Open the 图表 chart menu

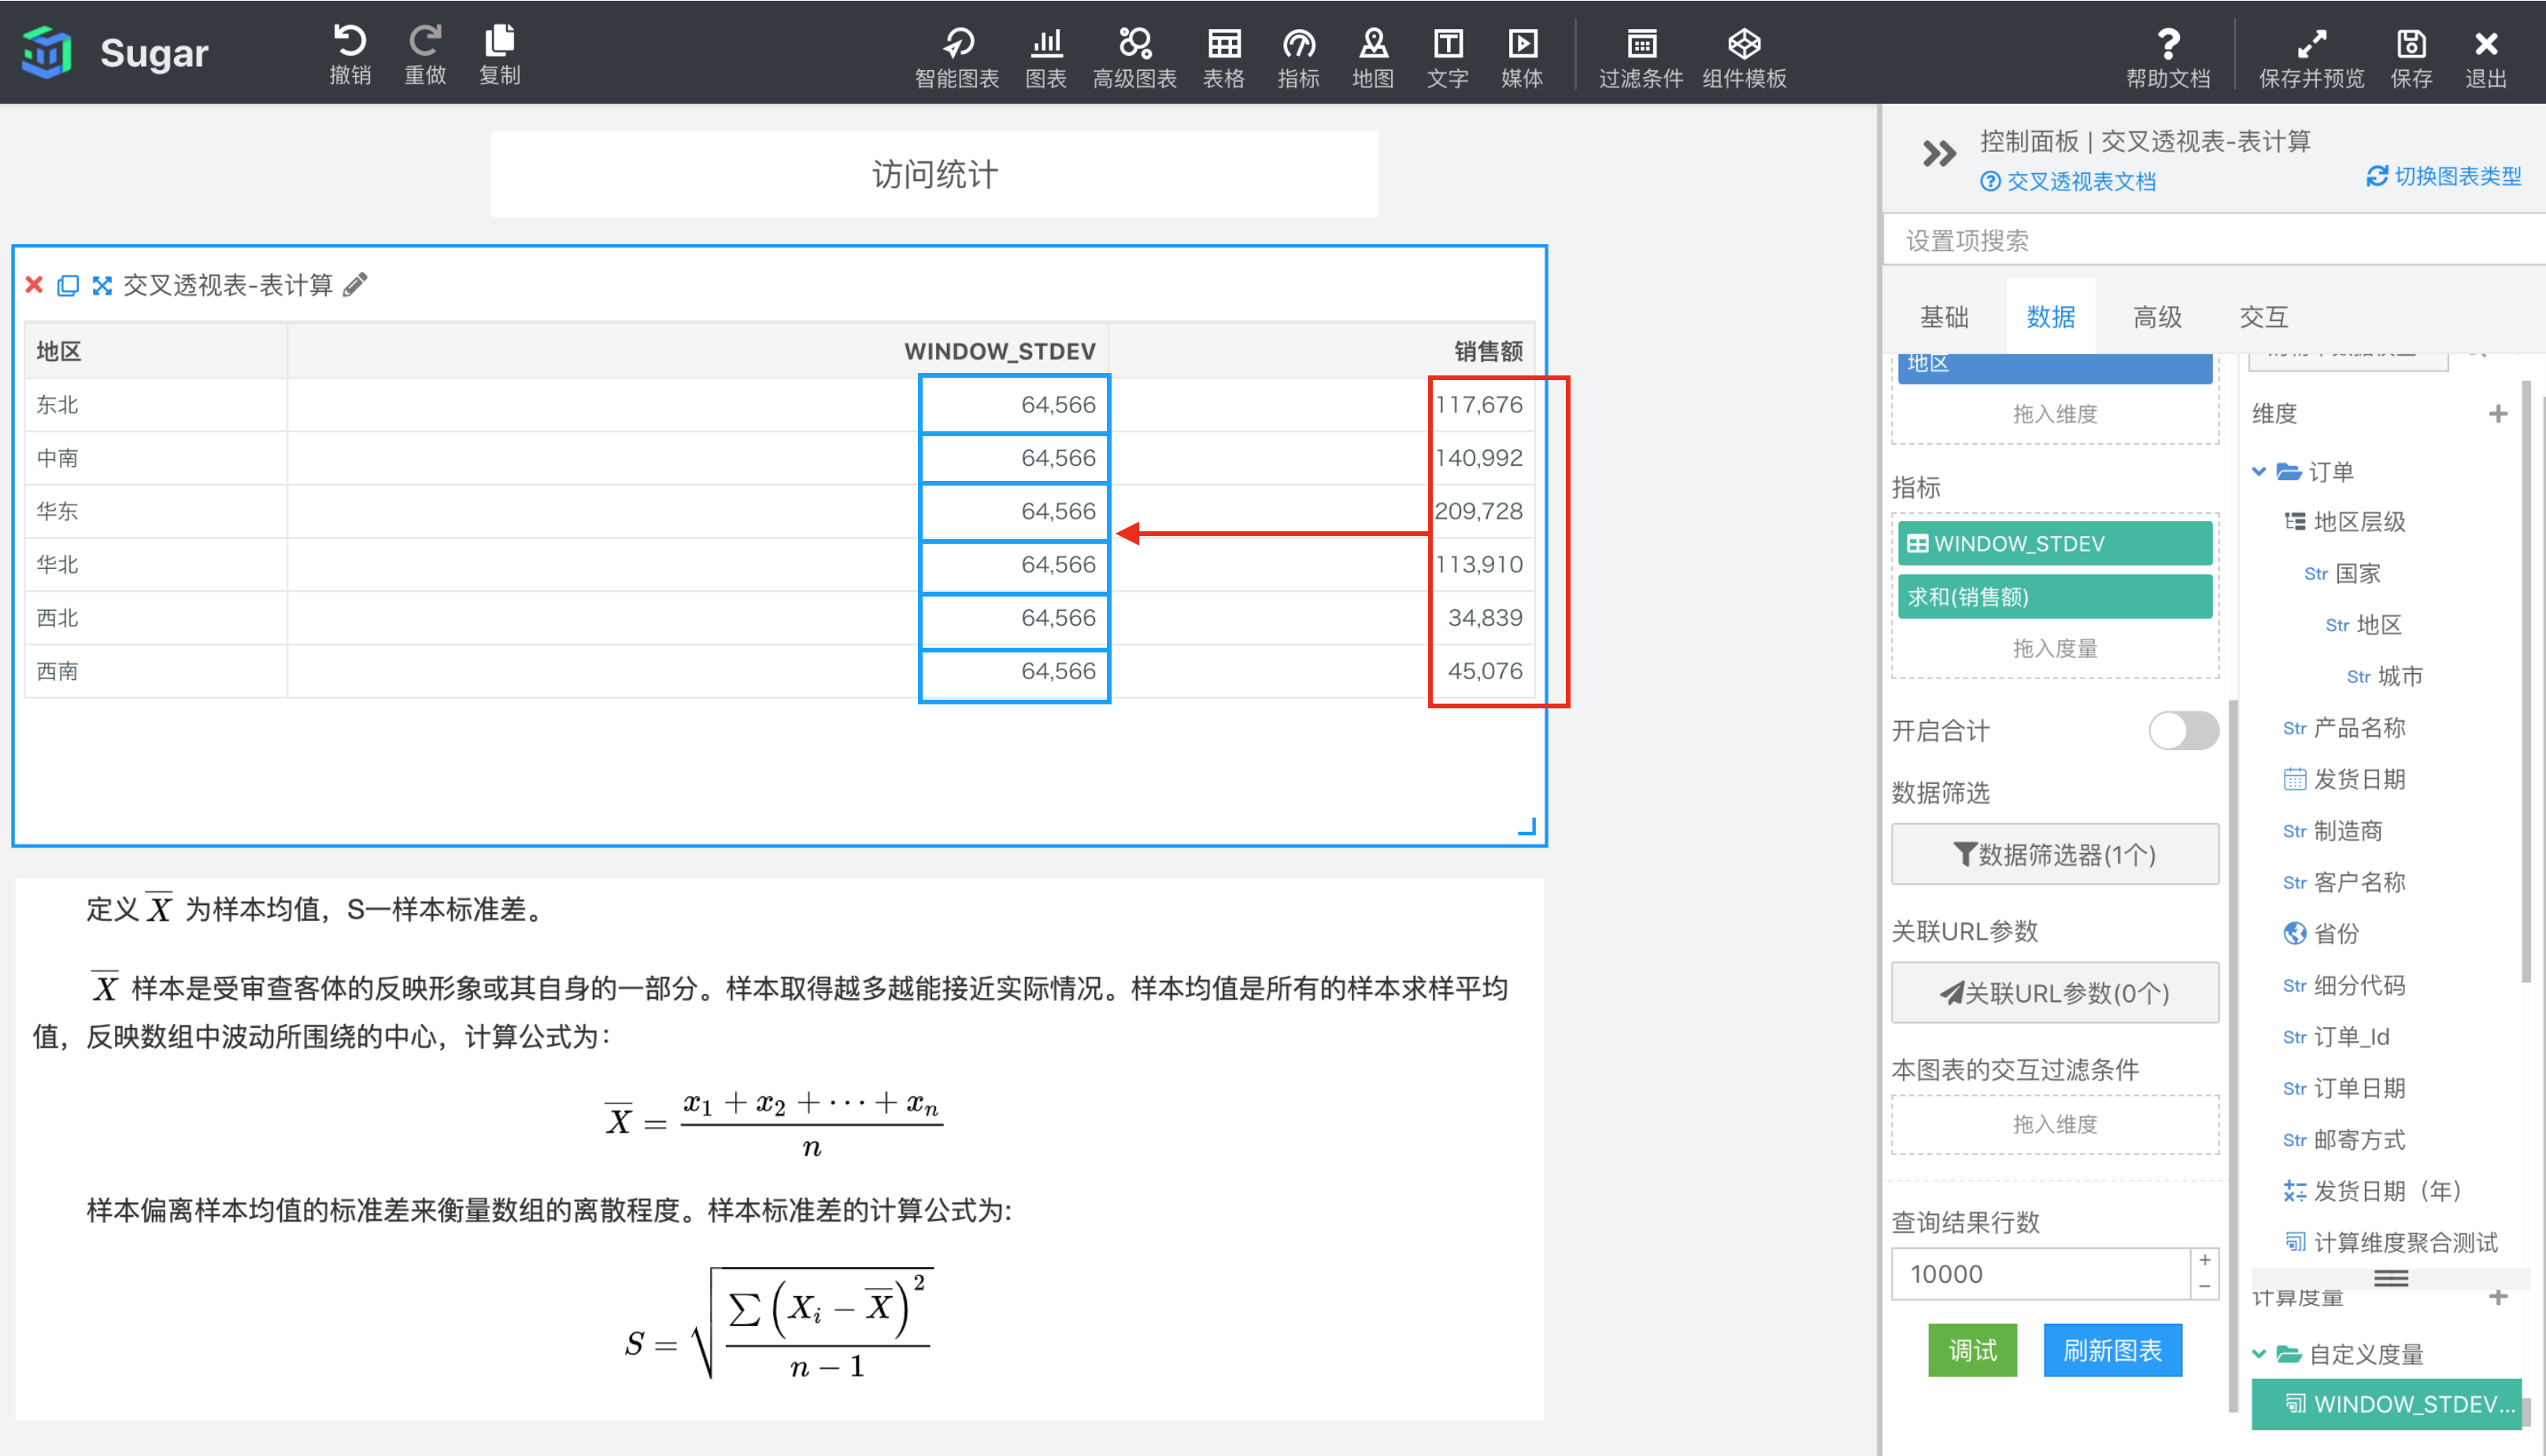[x=1046, y=57]
